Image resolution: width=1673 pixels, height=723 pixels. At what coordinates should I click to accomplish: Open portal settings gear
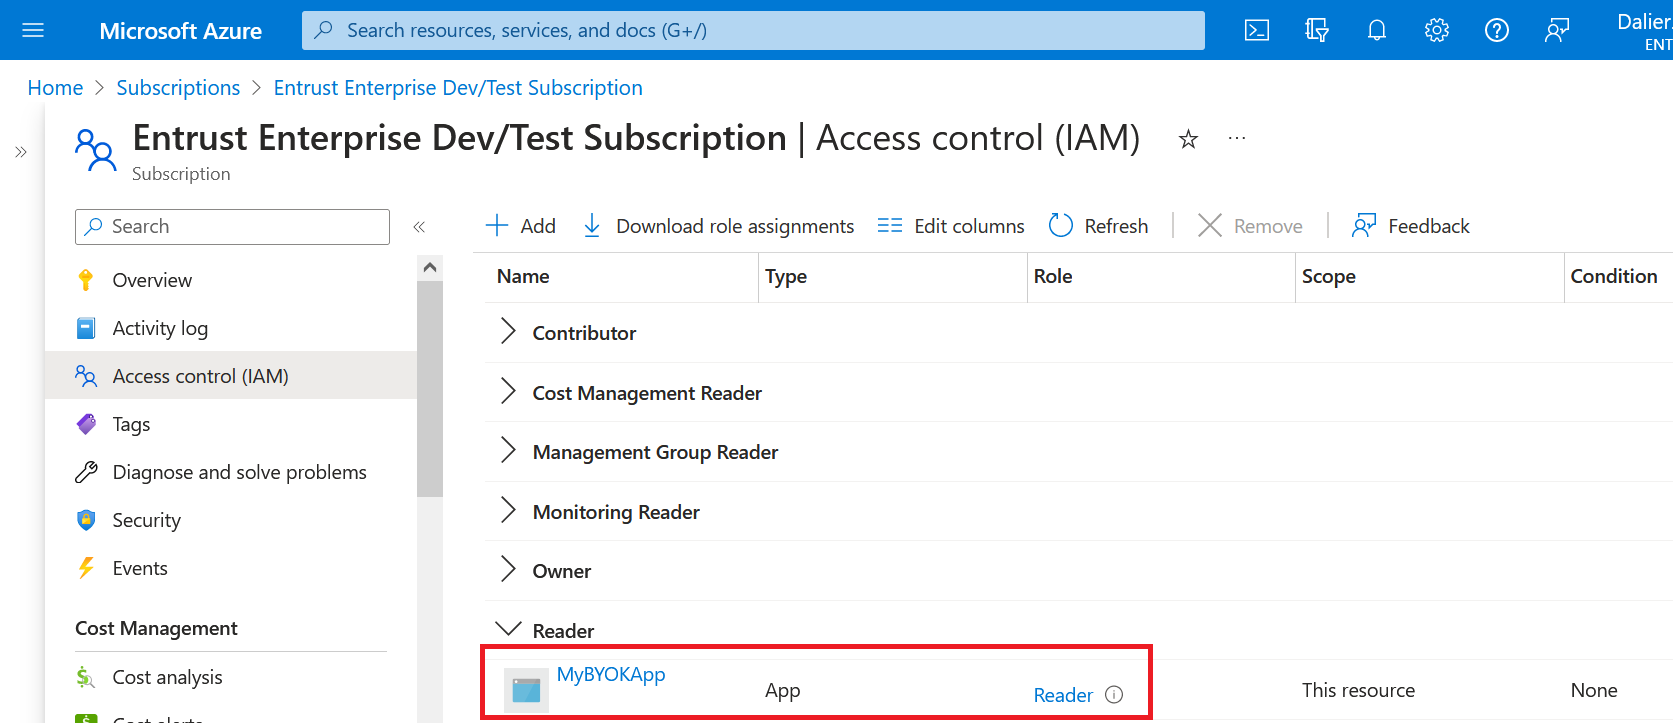click(x=1437, y=30)
